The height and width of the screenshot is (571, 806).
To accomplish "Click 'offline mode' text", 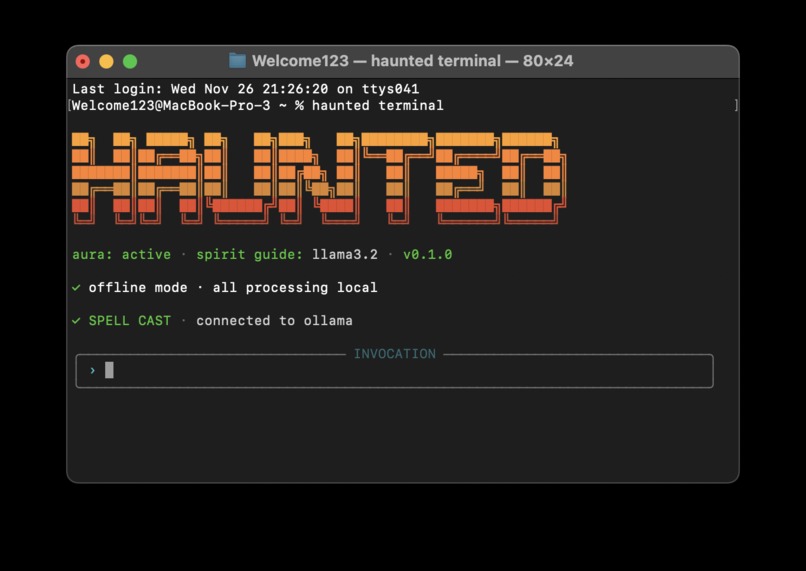I will (x=138, y=287).
